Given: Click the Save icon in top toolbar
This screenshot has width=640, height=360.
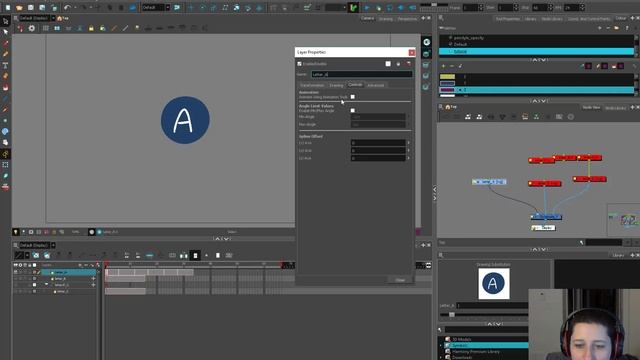Looking at the screenshot, I should [x=31, y=7].
